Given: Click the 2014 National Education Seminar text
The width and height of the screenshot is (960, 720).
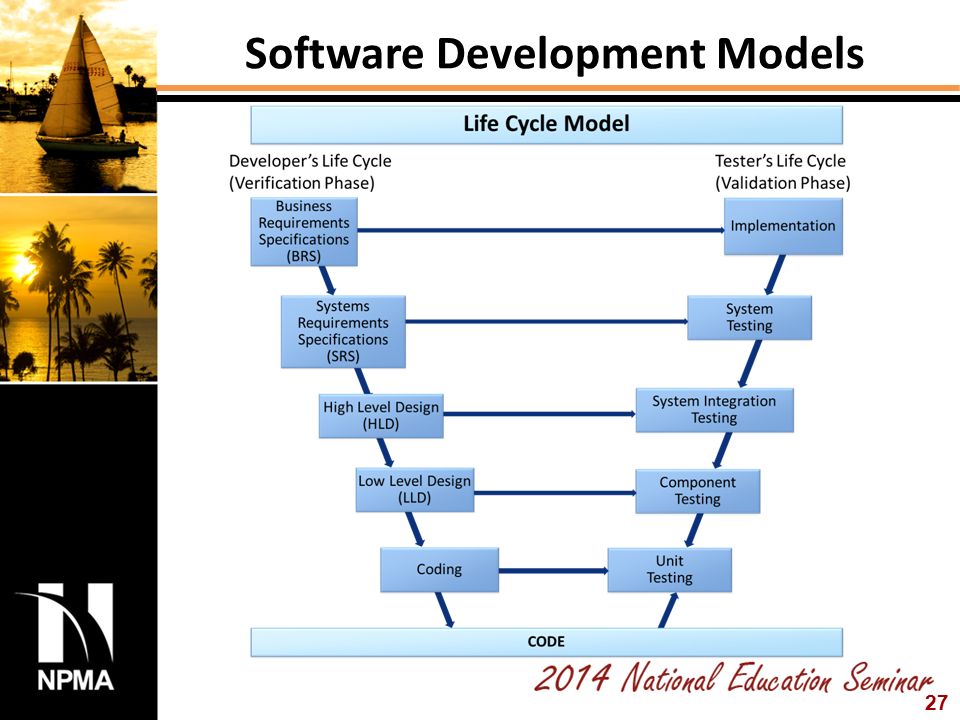Looking at the screenshot, I should coord(733,678).
